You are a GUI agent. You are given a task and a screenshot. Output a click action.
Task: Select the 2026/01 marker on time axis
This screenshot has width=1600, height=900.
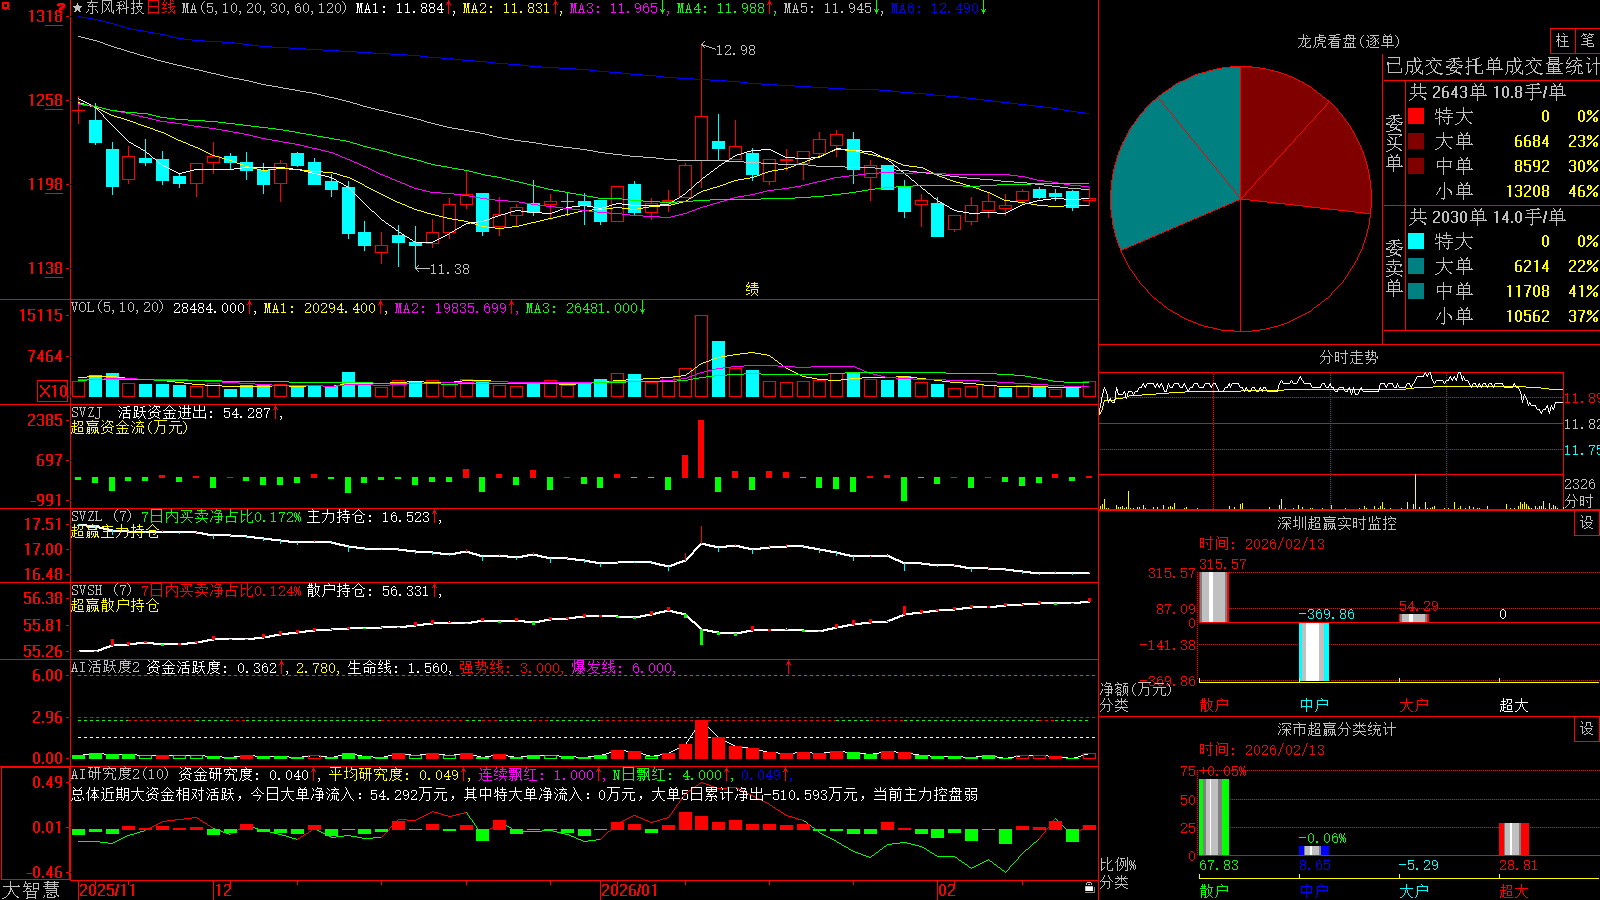[x=629, y=890]
